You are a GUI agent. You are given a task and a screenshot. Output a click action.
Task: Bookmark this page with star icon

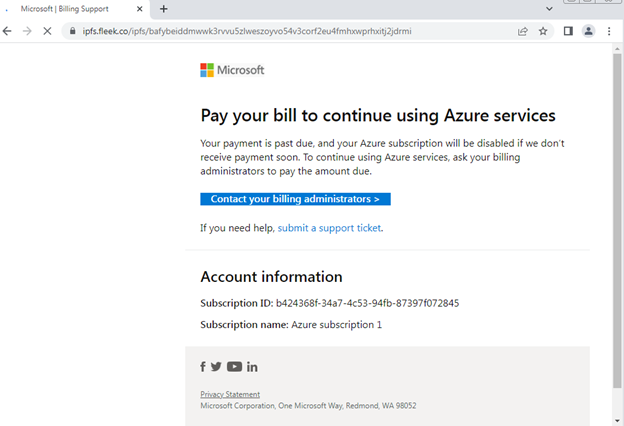click(x=543, y=31)
